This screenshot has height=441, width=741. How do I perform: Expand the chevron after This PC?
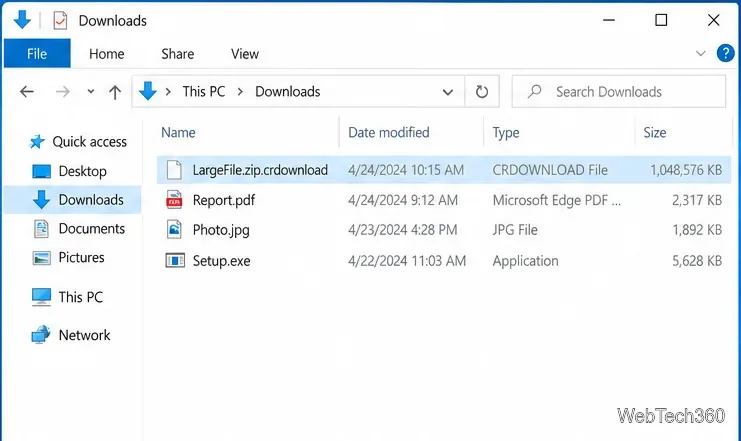pyautogui.click(x=240, y=91)
